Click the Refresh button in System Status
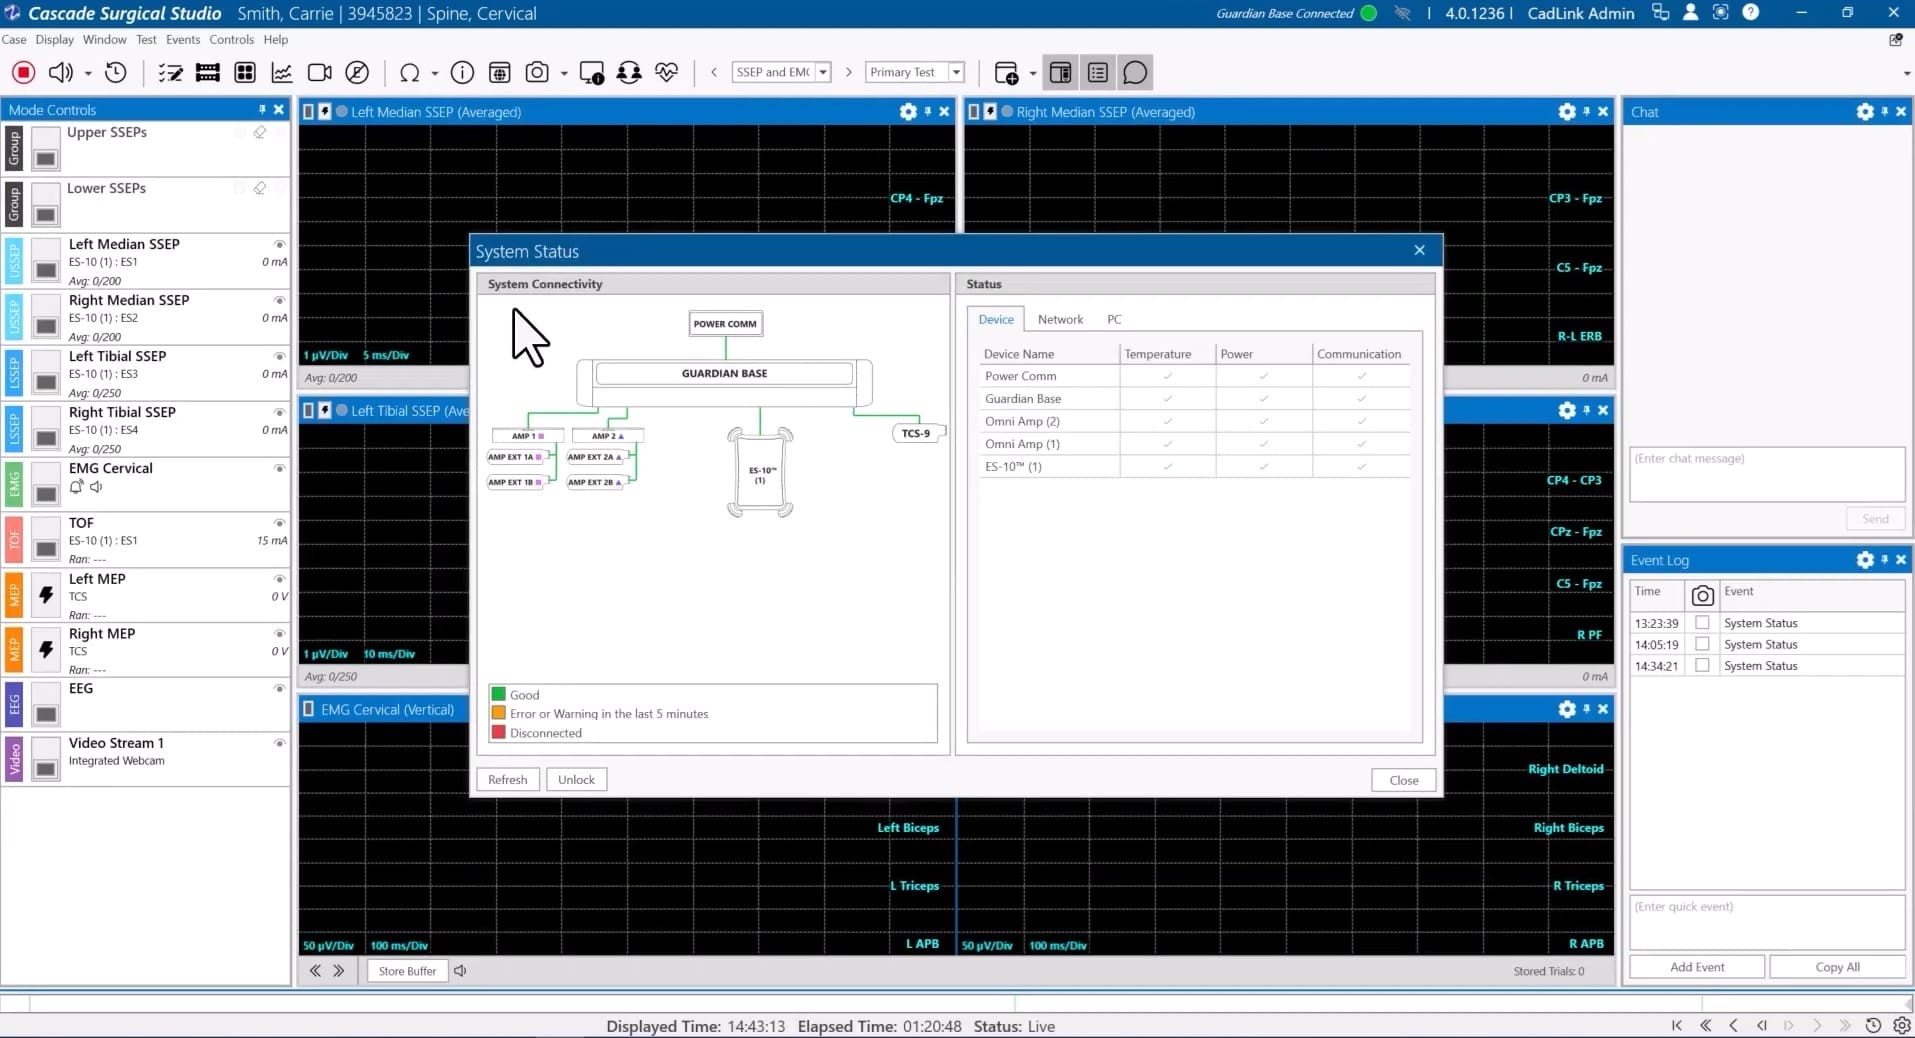This screenshot has width=1915, height=1038. (507, 780)
